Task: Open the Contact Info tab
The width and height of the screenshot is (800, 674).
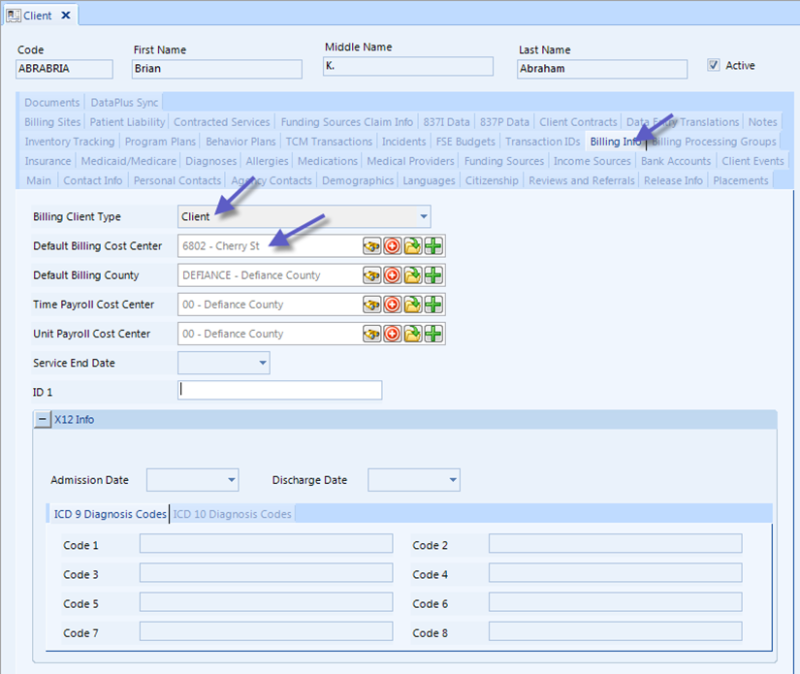Action: click(x=93, y=181)
